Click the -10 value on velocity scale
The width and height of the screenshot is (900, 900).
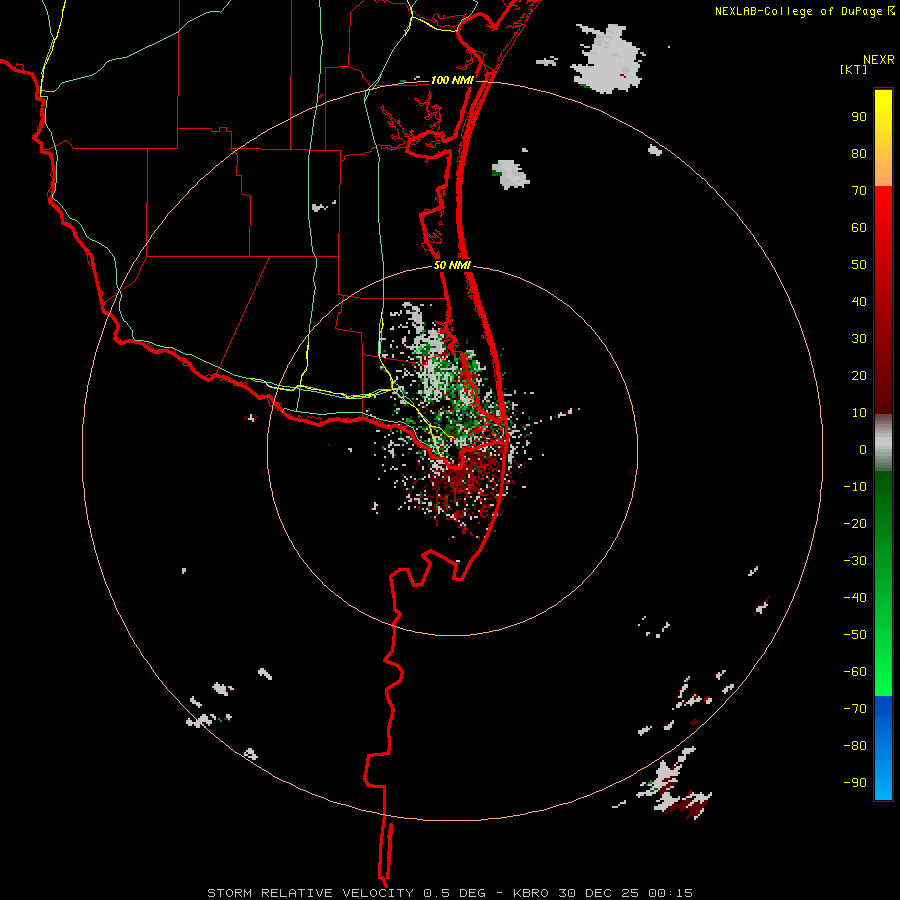(855, 487)
